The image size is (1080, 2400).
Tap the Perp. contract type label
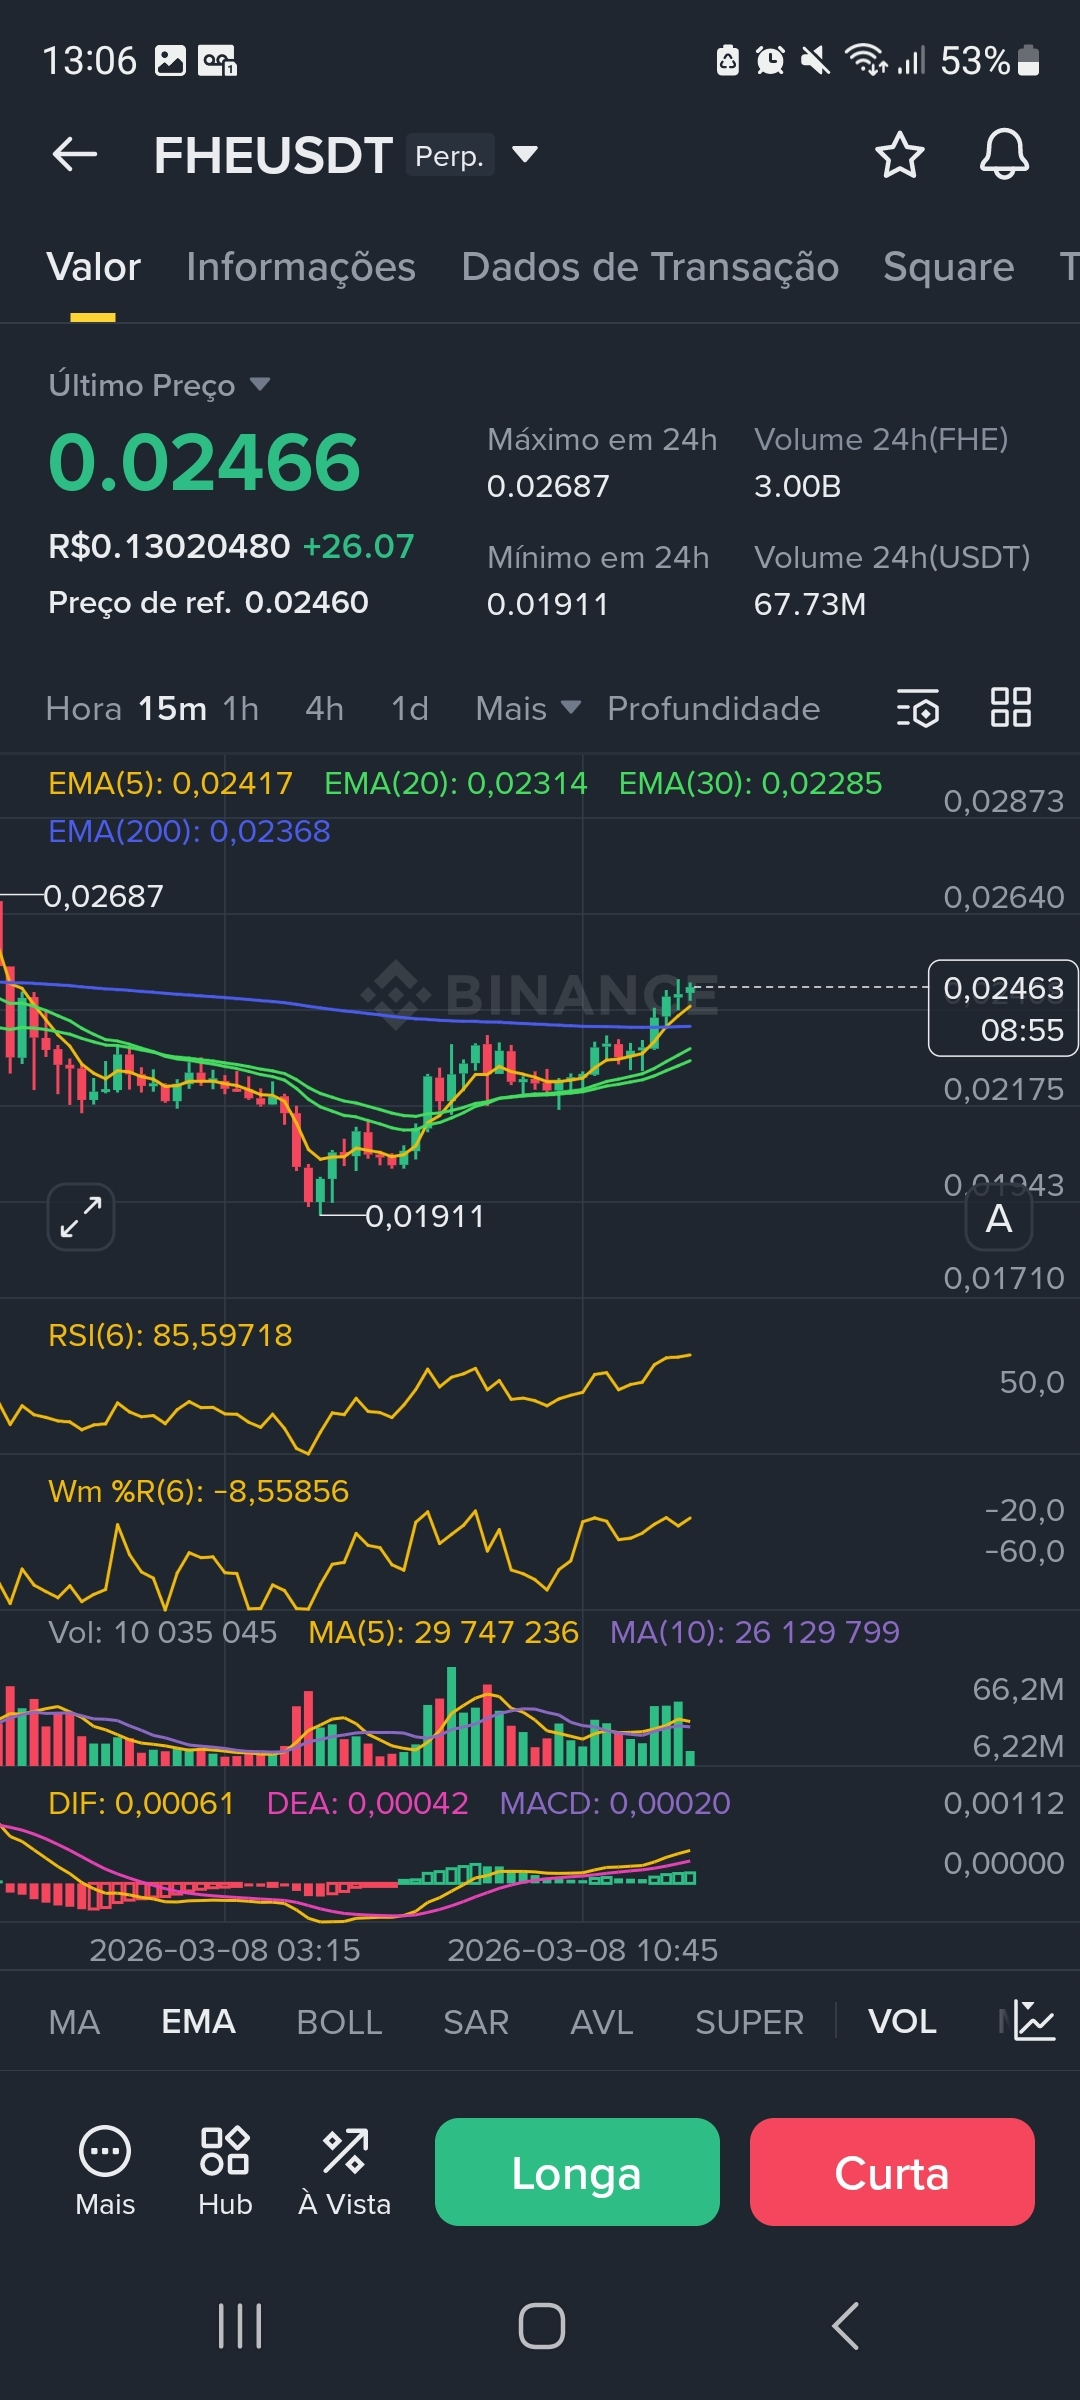450,155
